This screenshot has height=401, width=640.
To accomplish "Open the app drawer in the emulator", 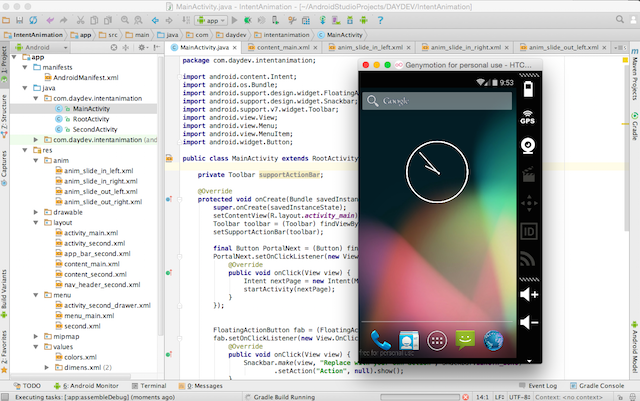I will tap(437, 341).
